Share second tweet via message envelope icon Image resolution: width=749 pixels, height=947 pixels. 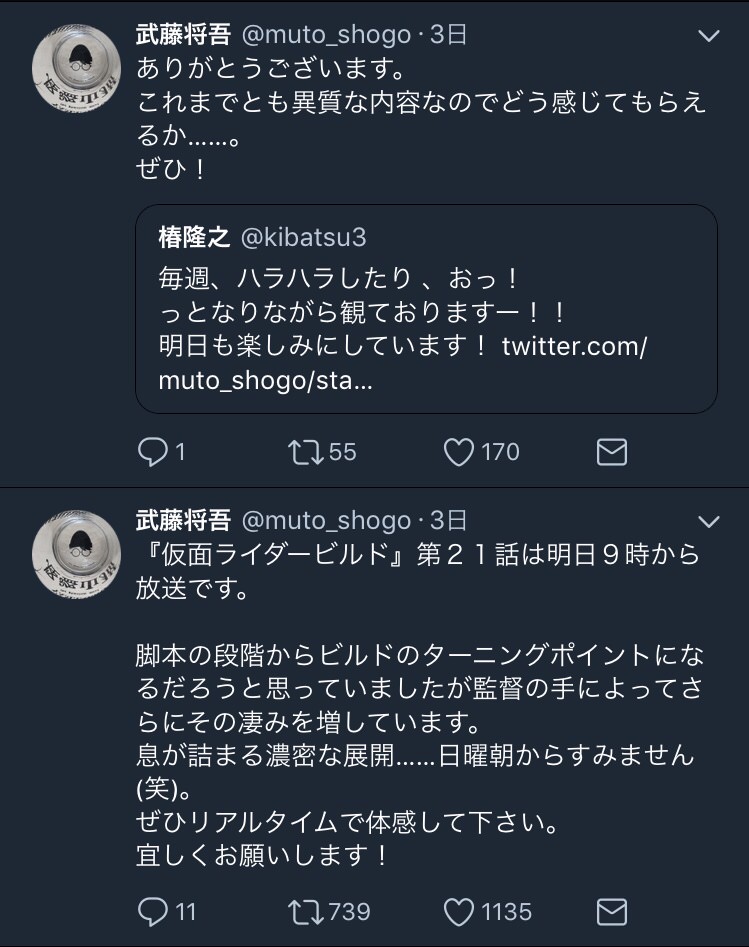[611, 911]
